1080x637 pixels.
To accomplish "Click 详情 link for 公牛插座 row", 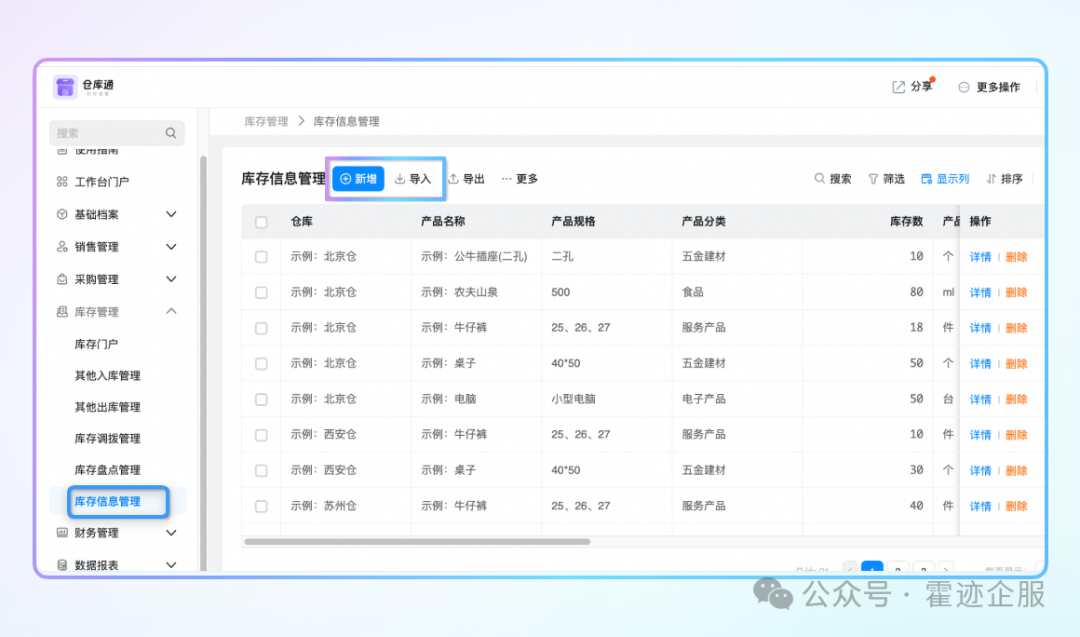I will pyautogui.click(x=980, y=257).
